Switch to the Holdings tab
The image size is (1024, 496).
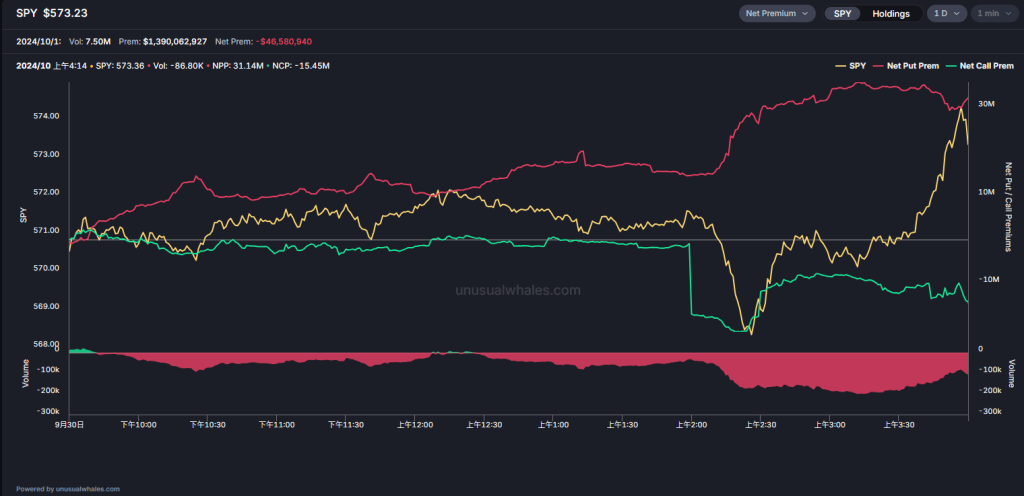(890, 14)
